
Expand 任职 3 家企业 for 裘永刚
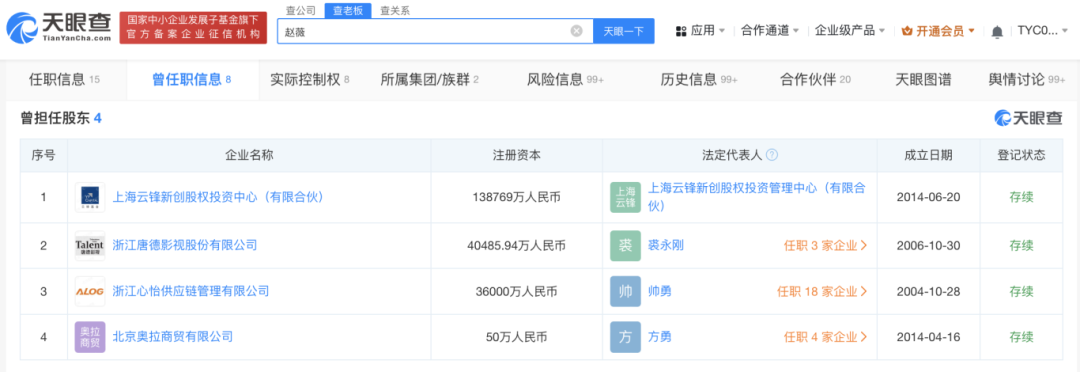pos(826,245)
